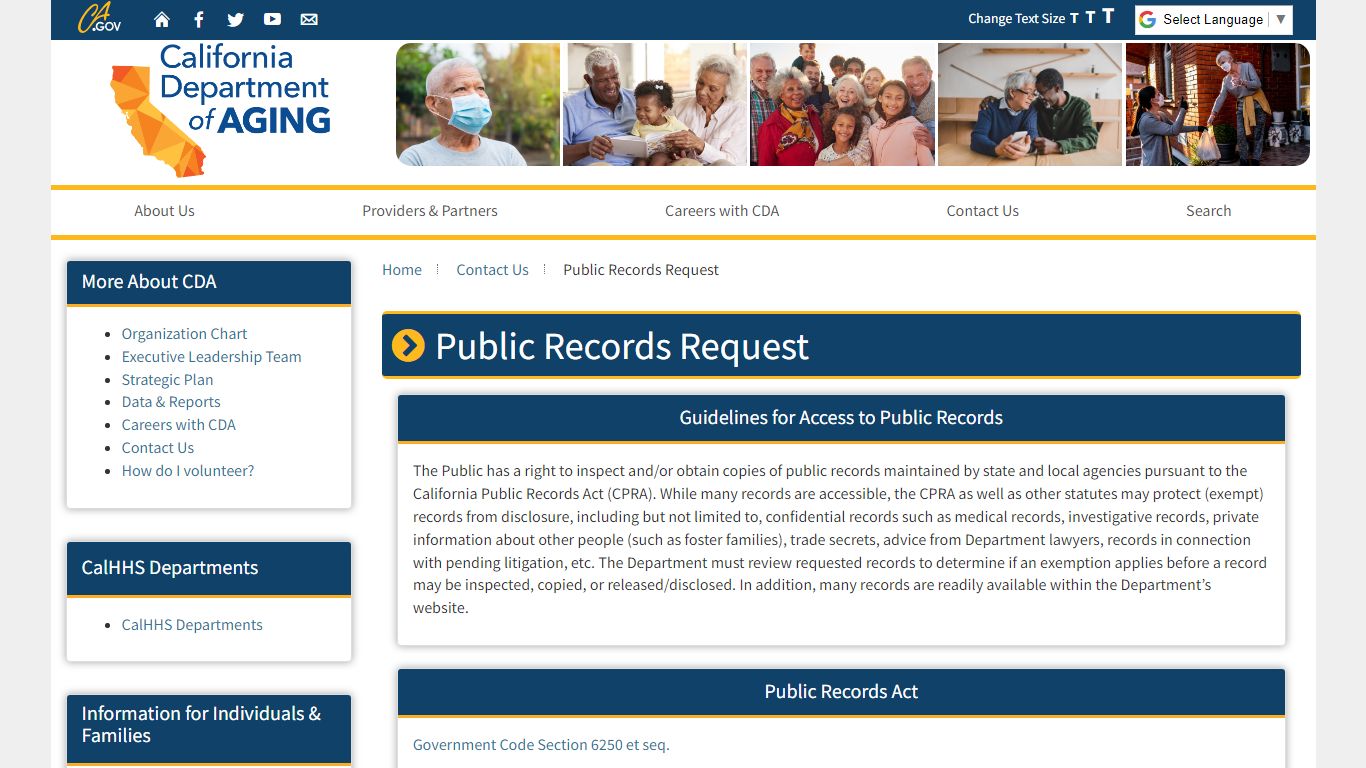This screenshot has height=768, width=1366.
Task: Open the Data & Reports link
Action: (x=171, y=402)
